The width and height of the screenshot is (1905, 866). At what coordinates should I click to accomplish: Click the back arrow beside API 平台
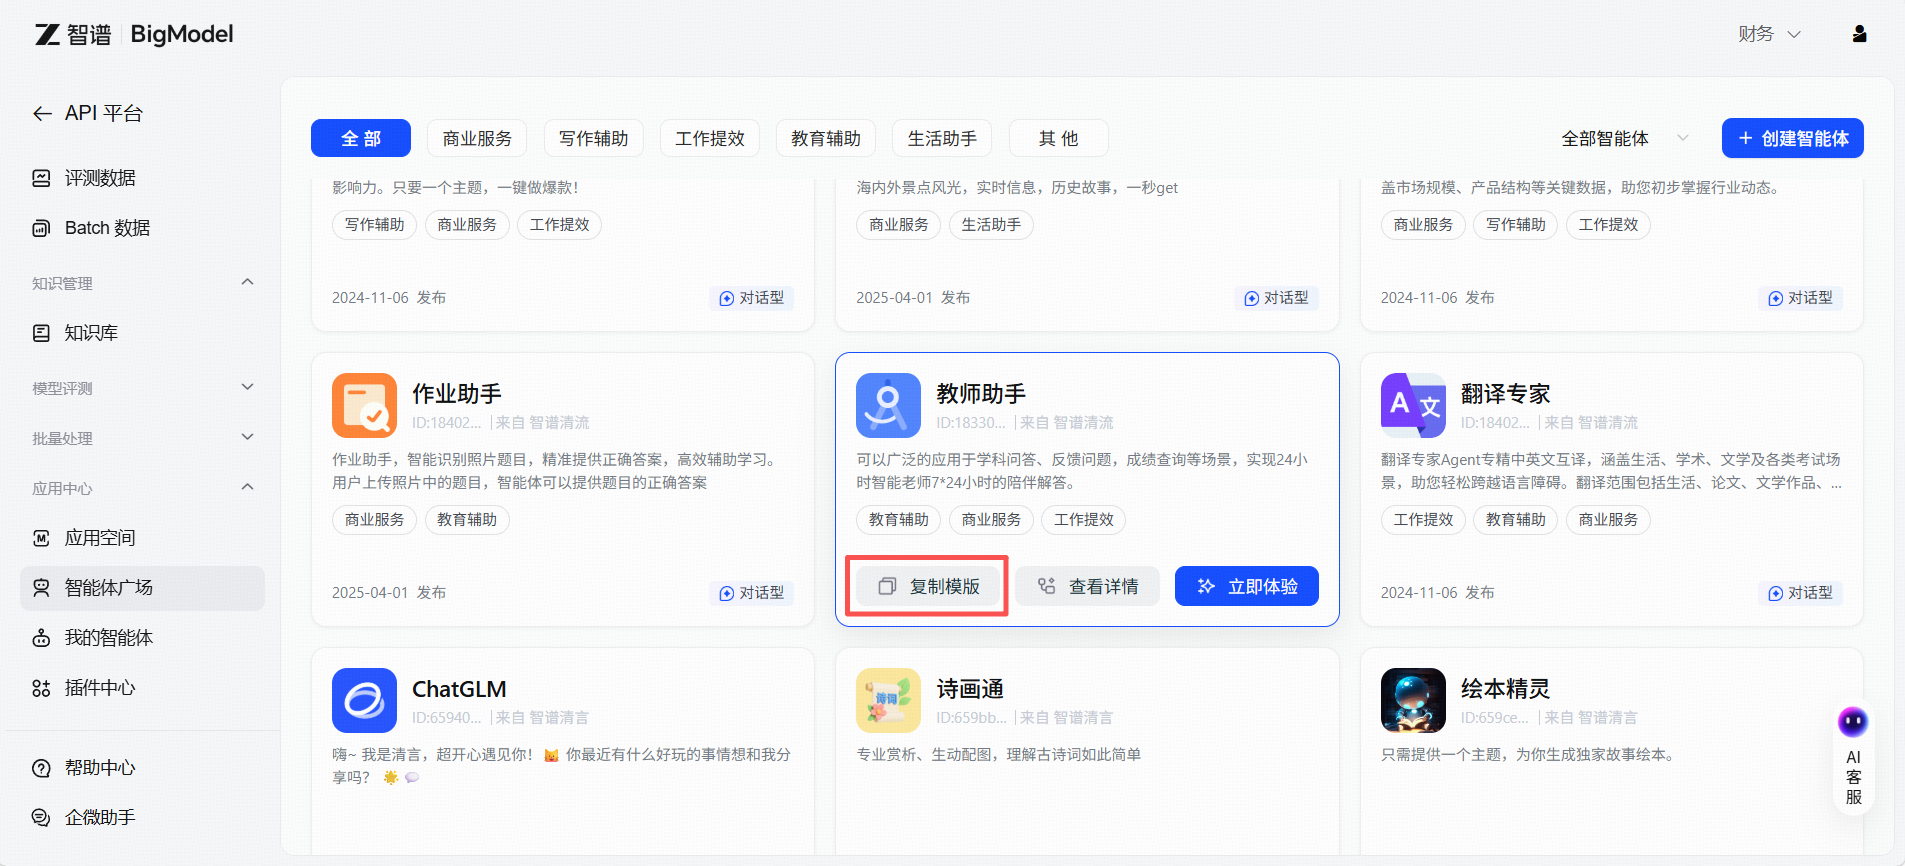tap(42, 114)
